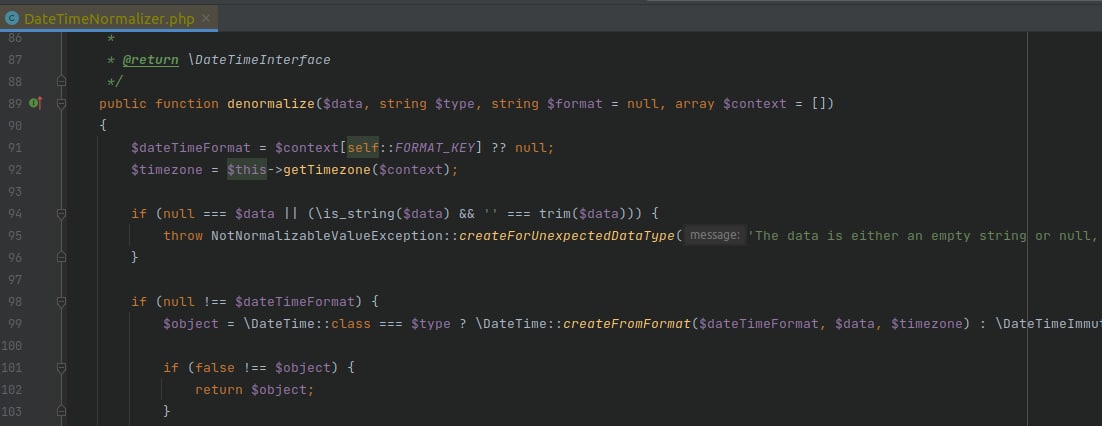This screenshot has height=426, width=1102.
Task: Click the 'message:' parameter hint
Action: (x=713, y=235)
